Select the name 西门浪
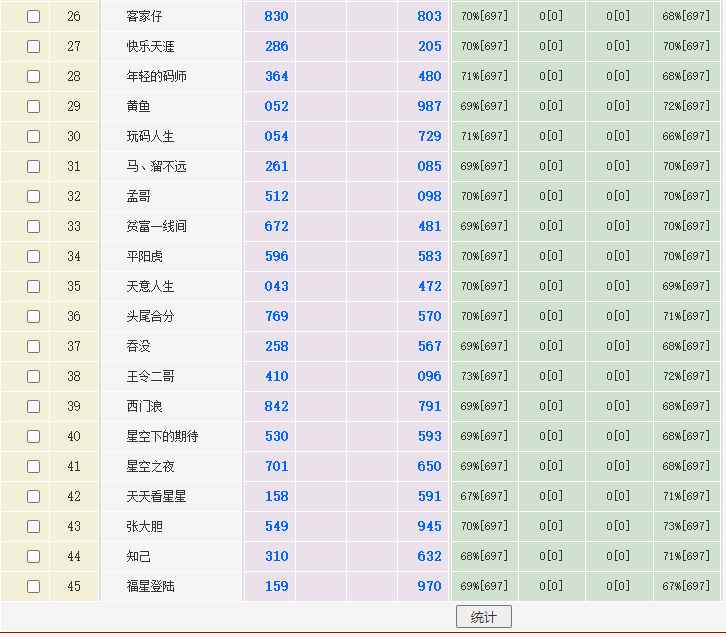Viewport: 726px width, 637px height. [144, 406]
